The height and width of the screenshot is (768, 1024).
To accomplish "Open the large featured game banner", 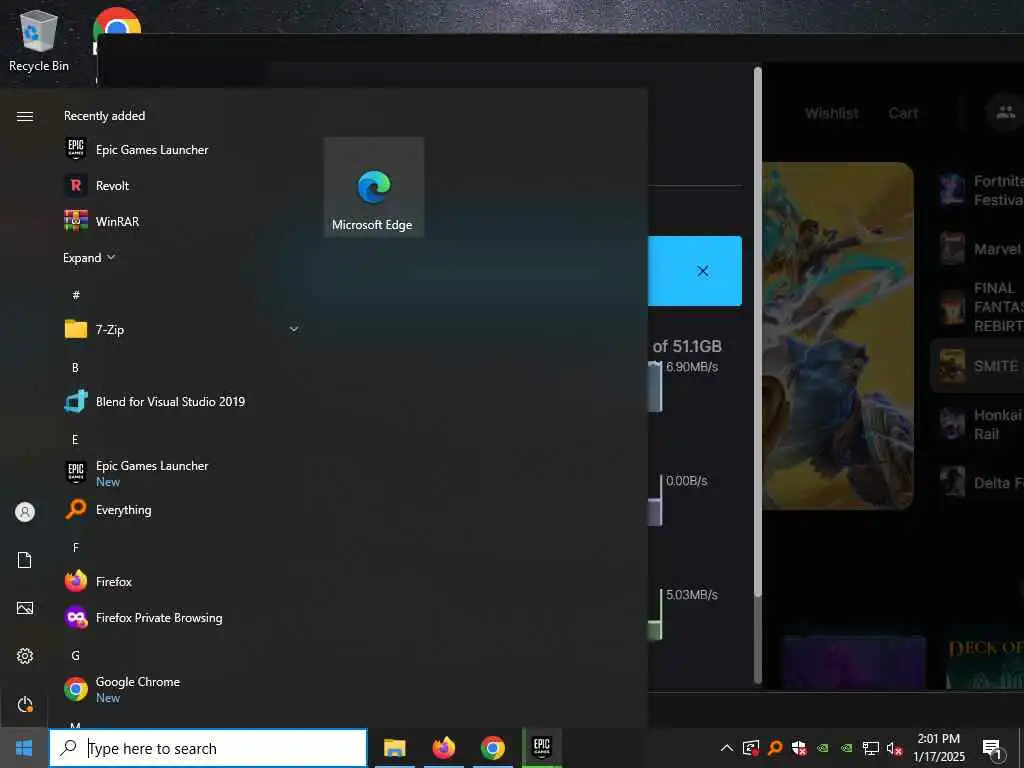I will coord(838,336).
